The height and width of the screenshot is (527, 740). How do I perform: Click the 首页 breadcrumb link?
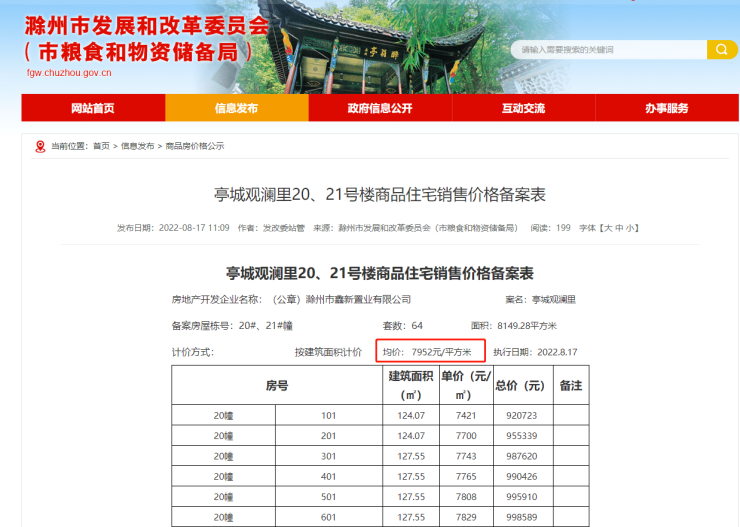coord(101,146)
